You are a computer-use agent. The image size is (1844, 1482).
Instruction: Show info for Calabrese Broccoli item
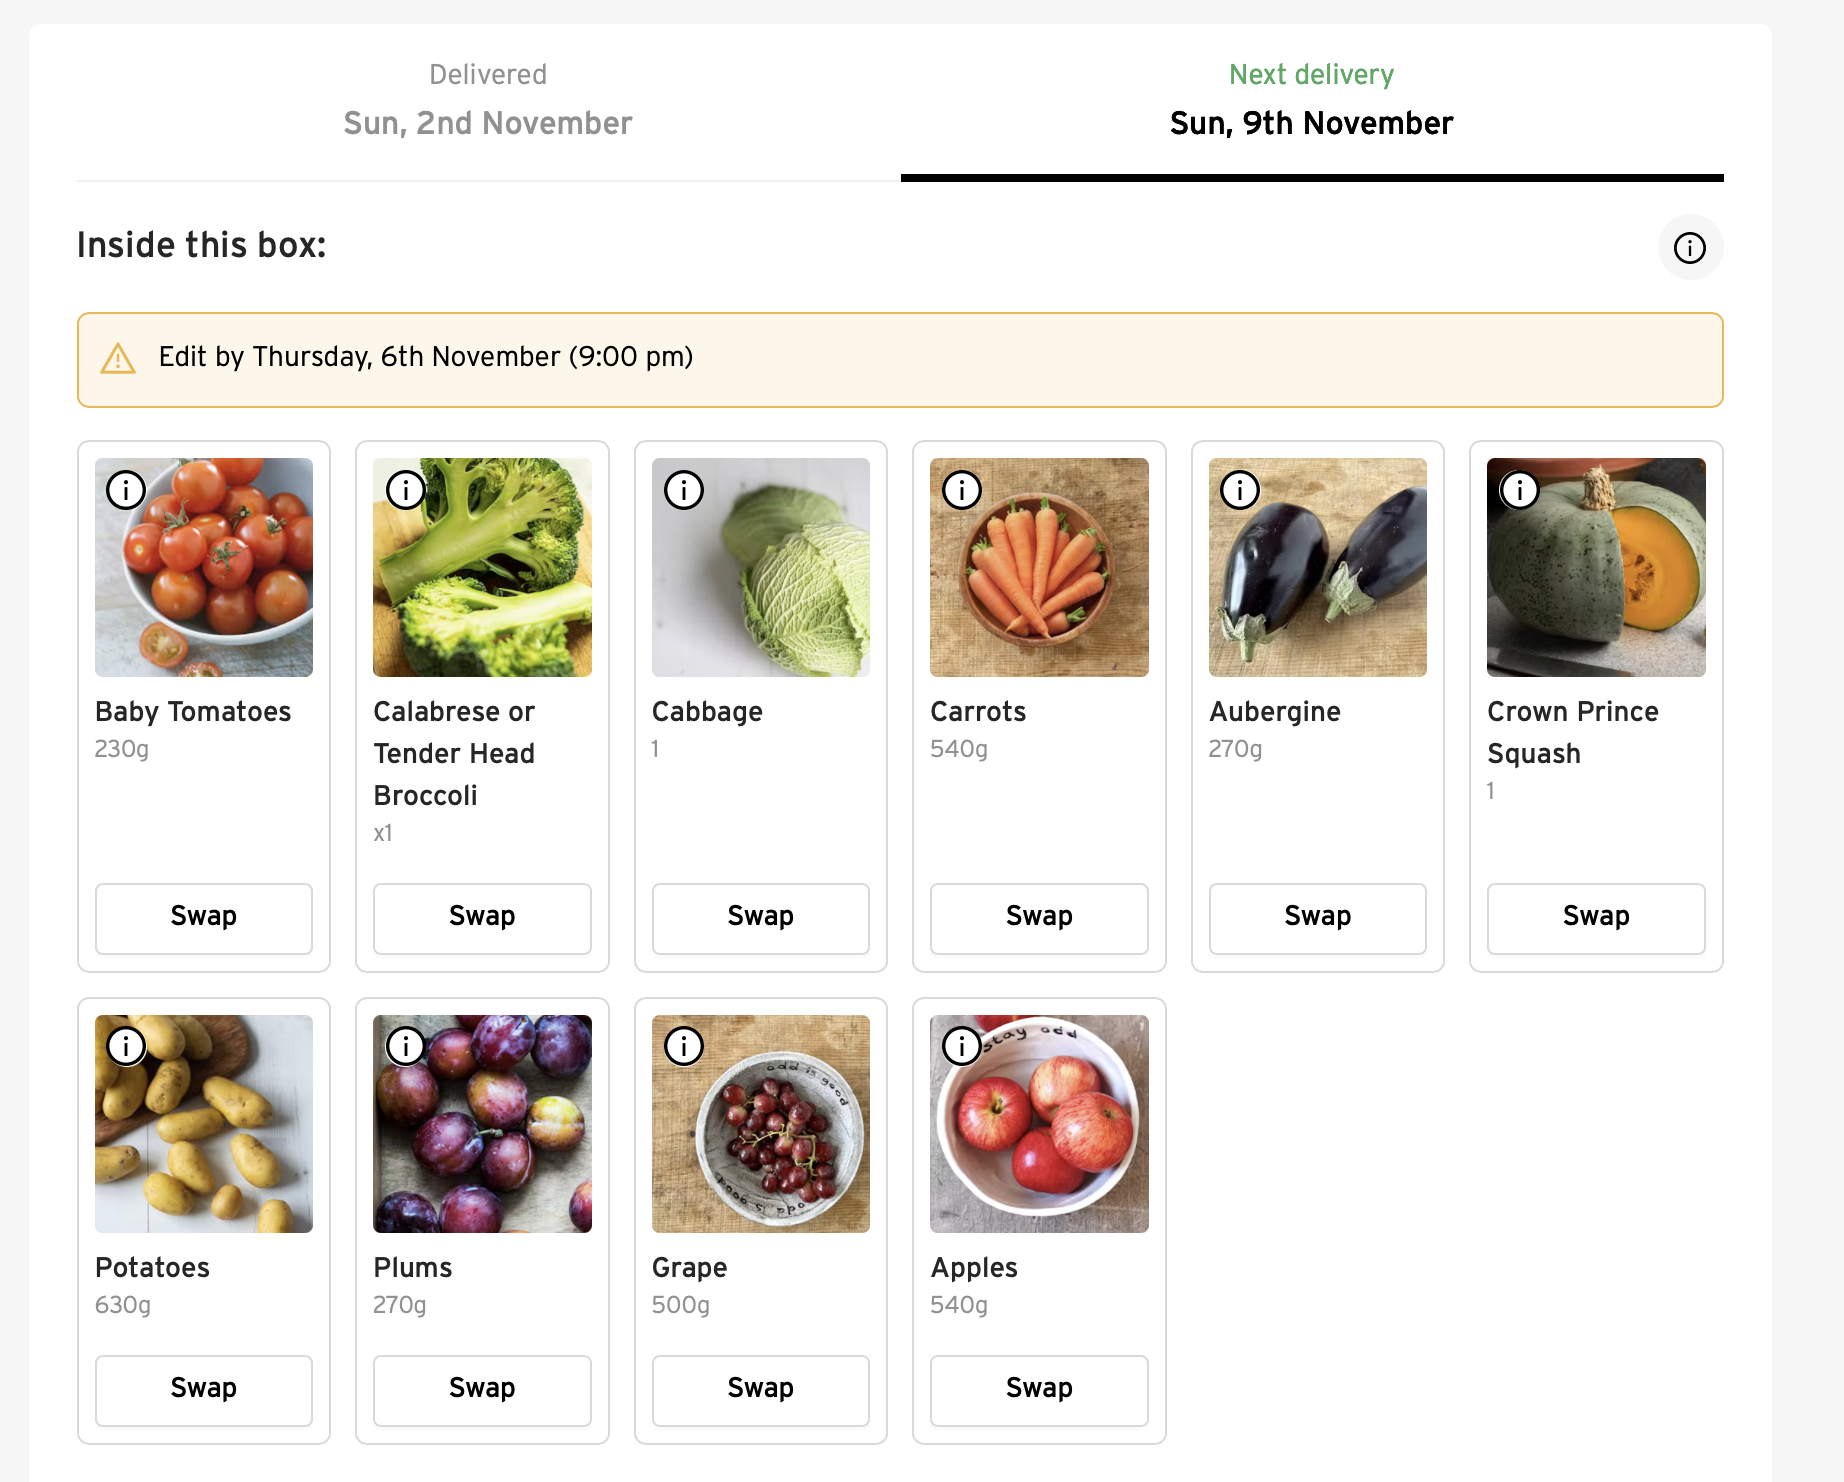pos(405,490)
